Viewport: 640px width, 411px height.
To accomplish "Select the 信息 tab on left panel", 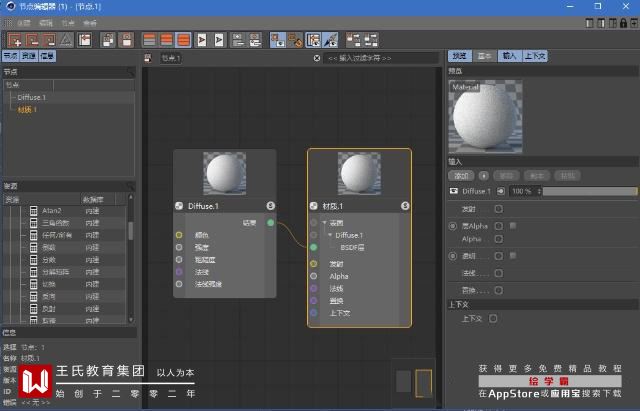I will tap(47, 56).
